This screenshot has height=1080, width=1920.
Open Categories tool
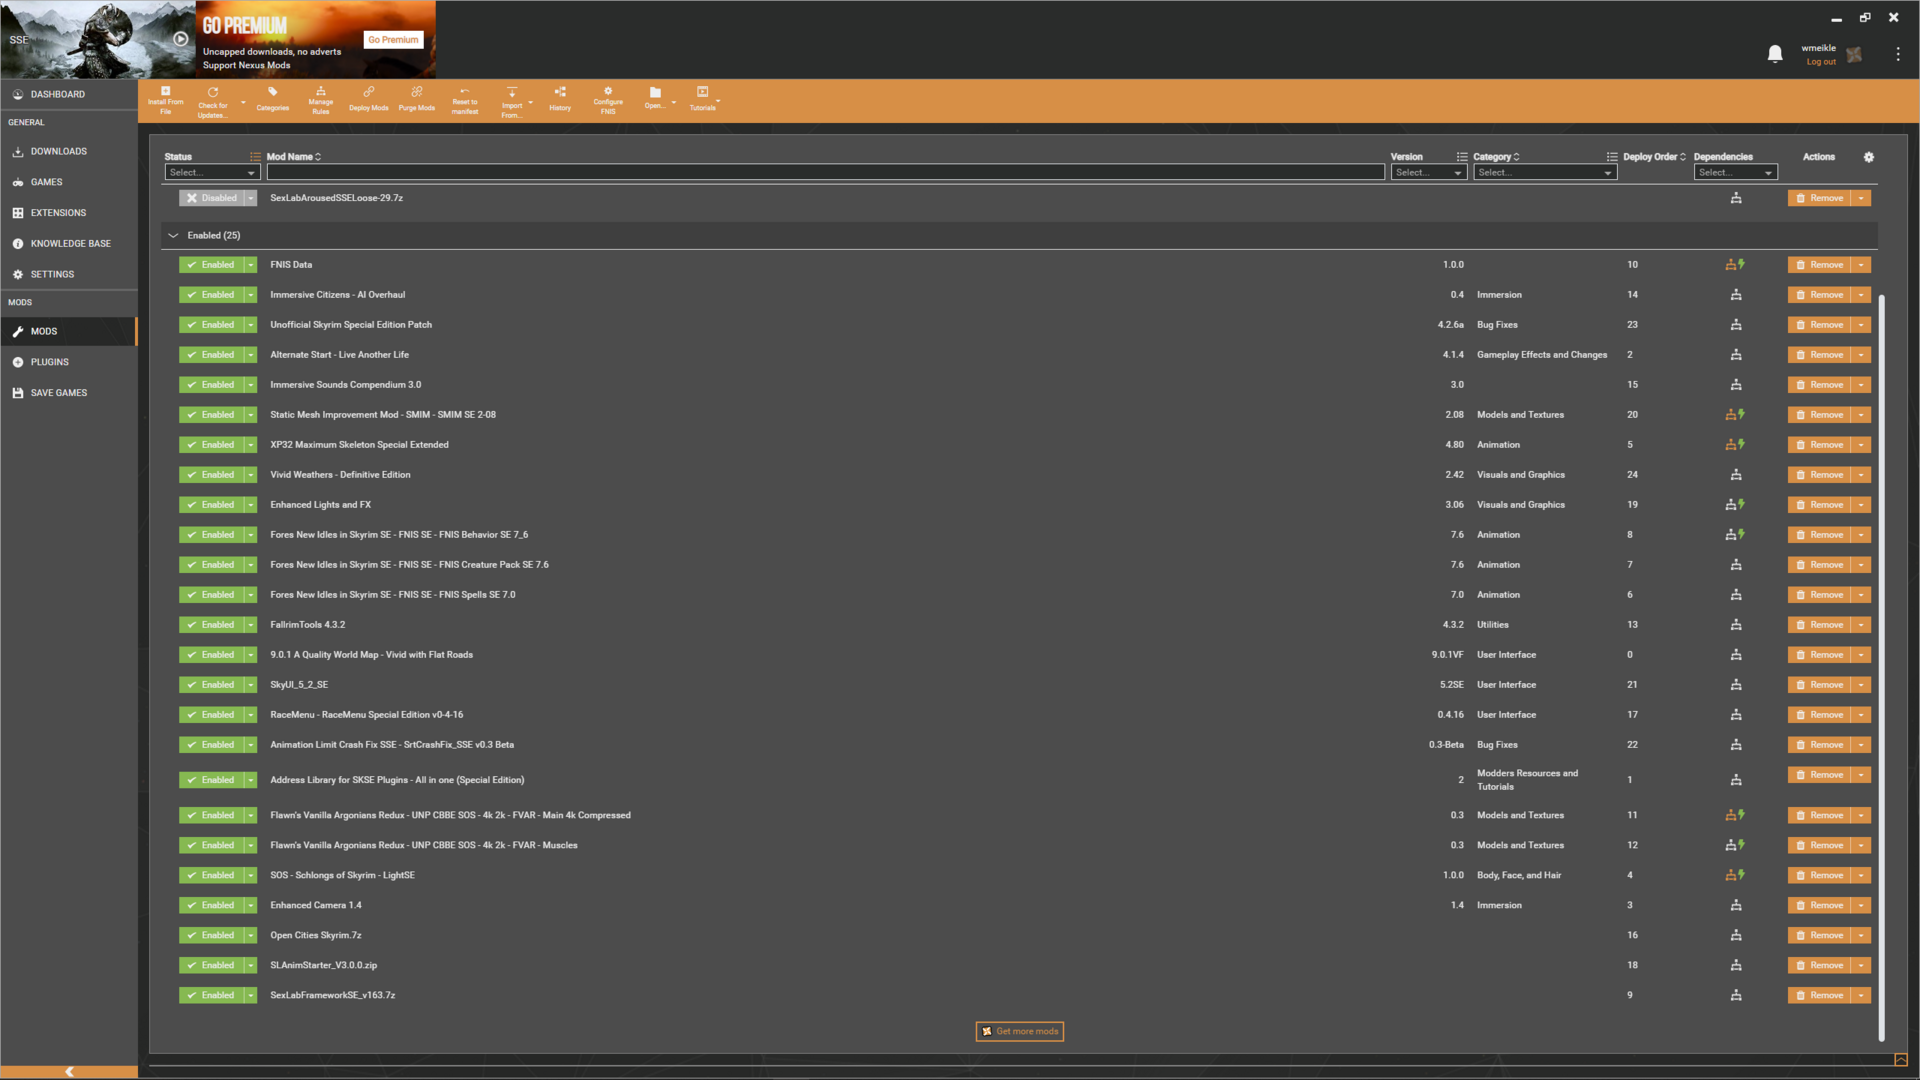coord(272,98)
